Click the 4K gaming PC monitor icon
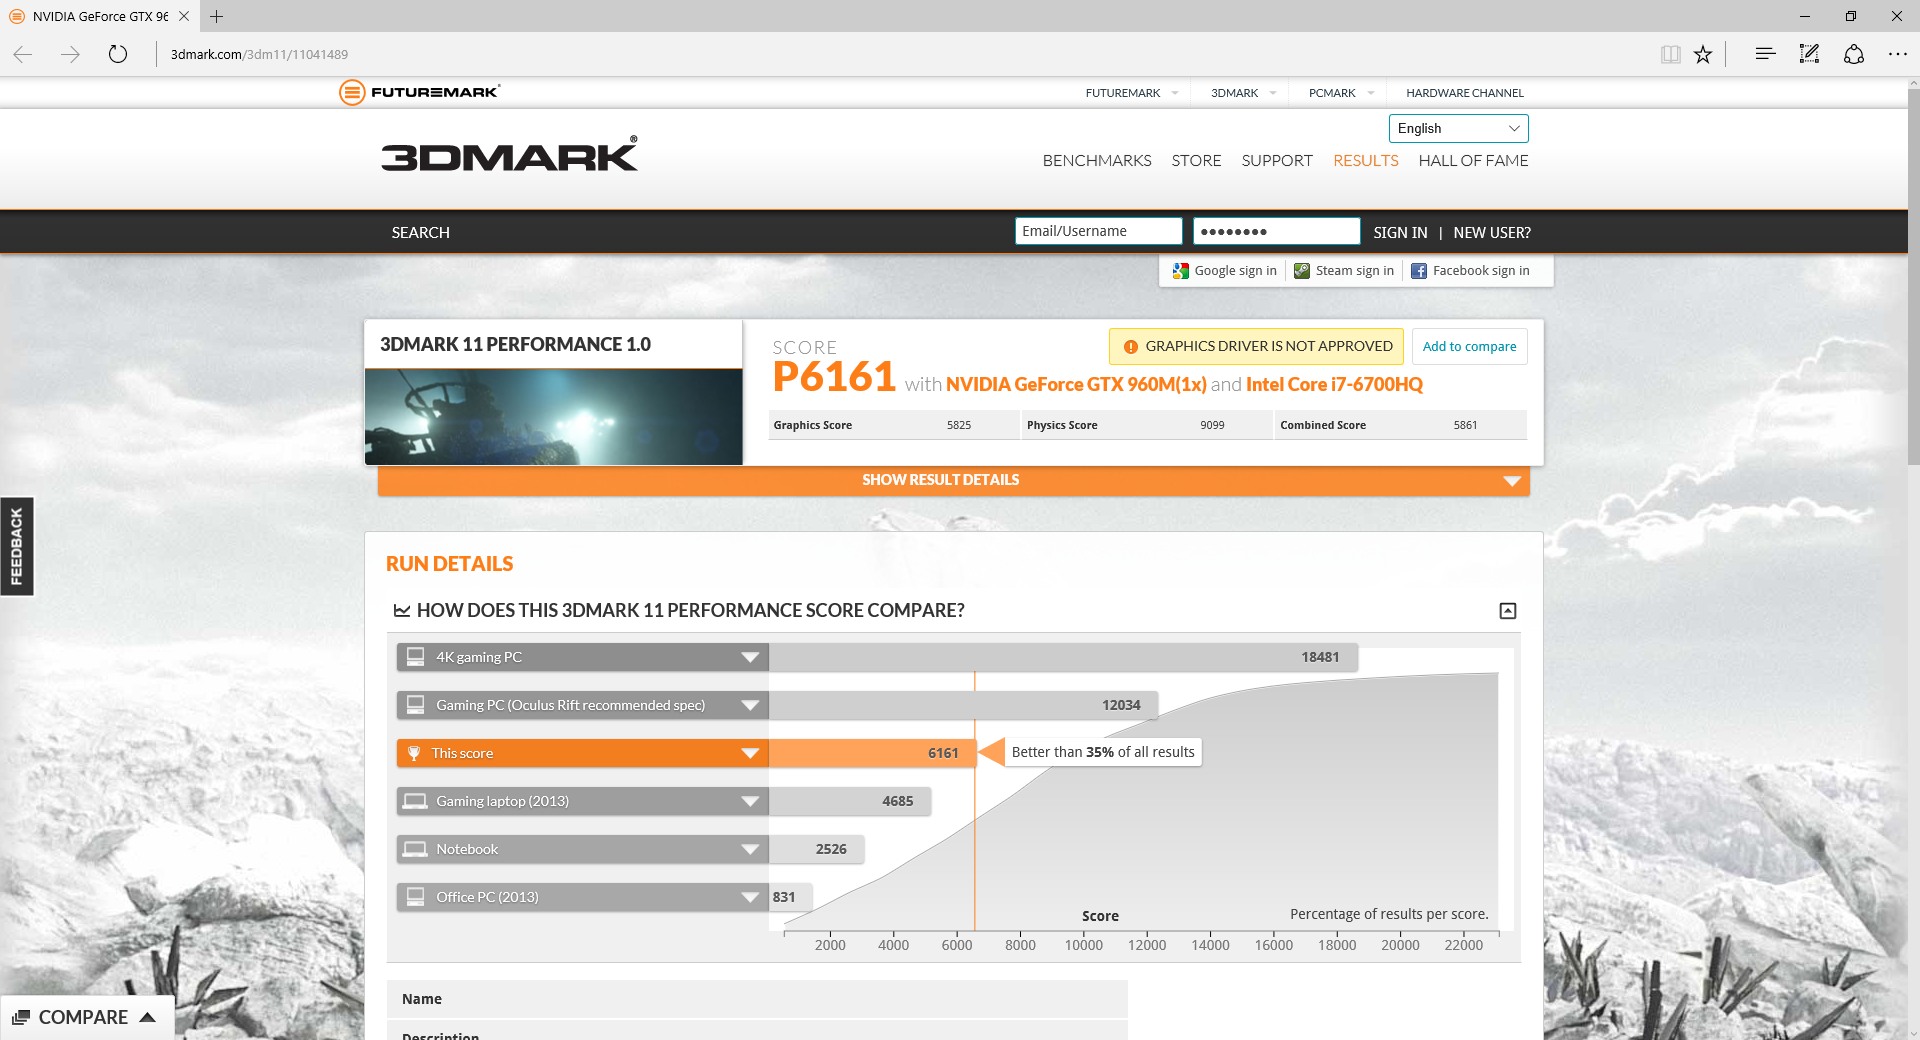Image resolution: width=1920 pixels, height=1040 pixels. point(415,657)
